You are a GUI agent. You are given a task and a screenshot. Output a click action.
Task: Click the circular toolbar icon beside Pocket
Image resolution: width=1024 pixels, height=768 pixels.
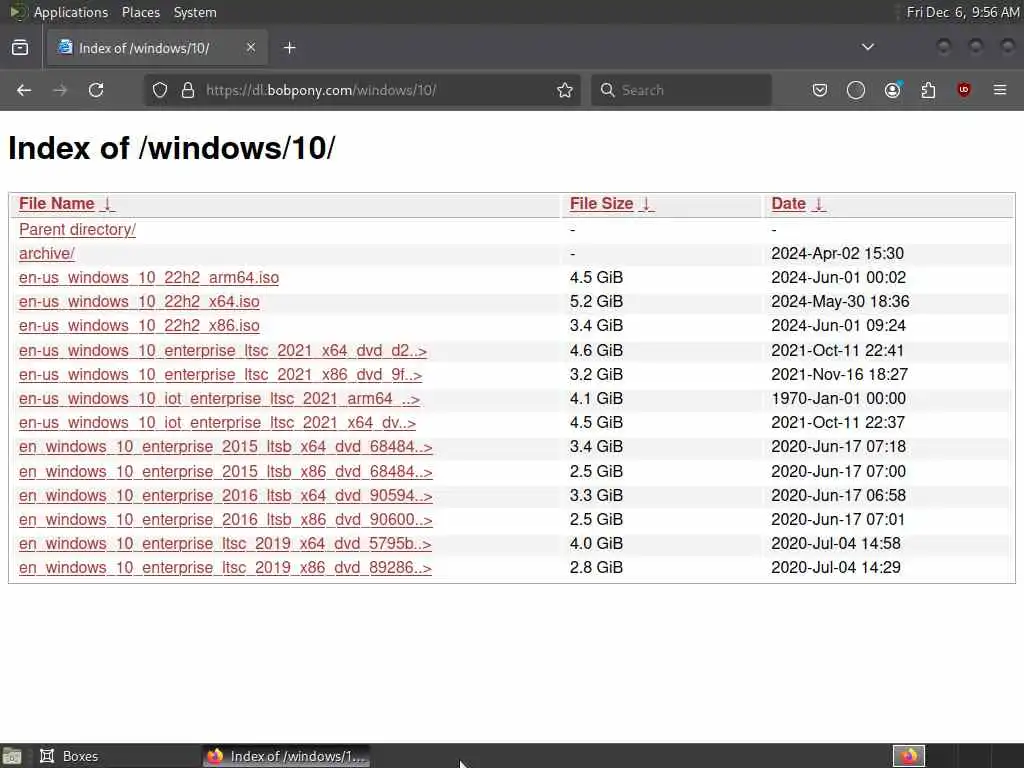click(856, 90)
